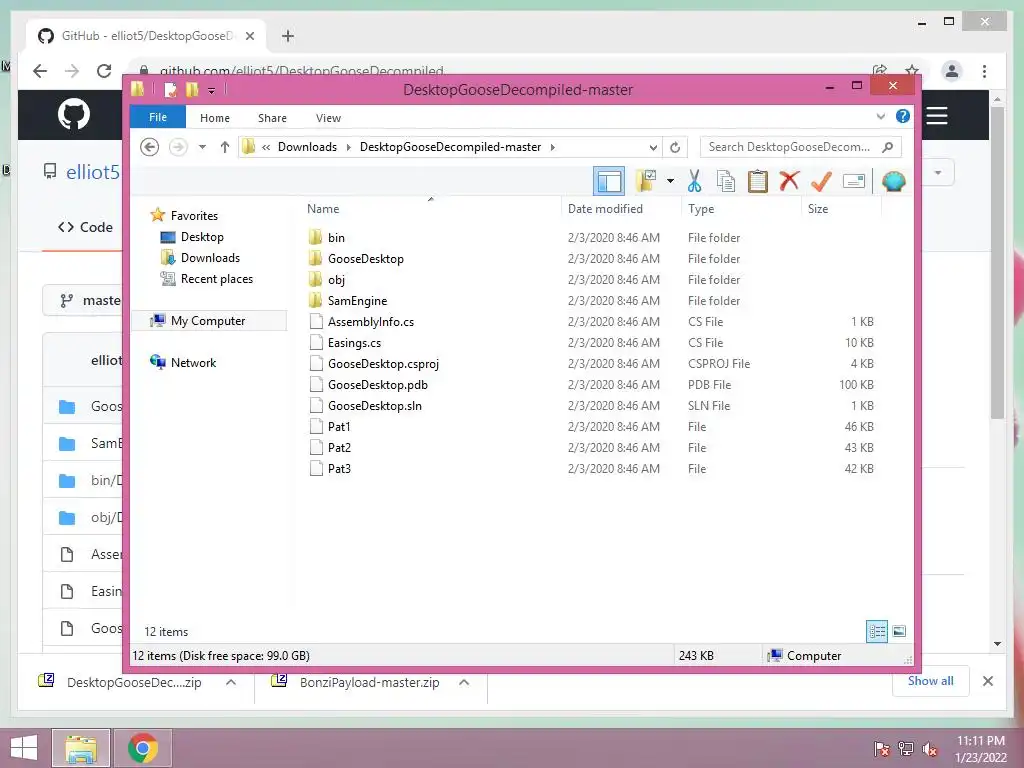Viewport: 1024px width, 768px height.
Task: Click the search magnifier icon
Action: pyautogui.click(x=888, y=147)
